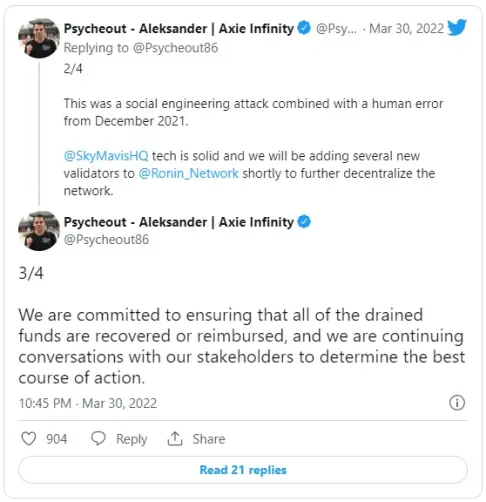Viewport: 486px width, 502px height.
Task: Open the Mar 30, 2022 date in the header
Action: coord(406,29)
